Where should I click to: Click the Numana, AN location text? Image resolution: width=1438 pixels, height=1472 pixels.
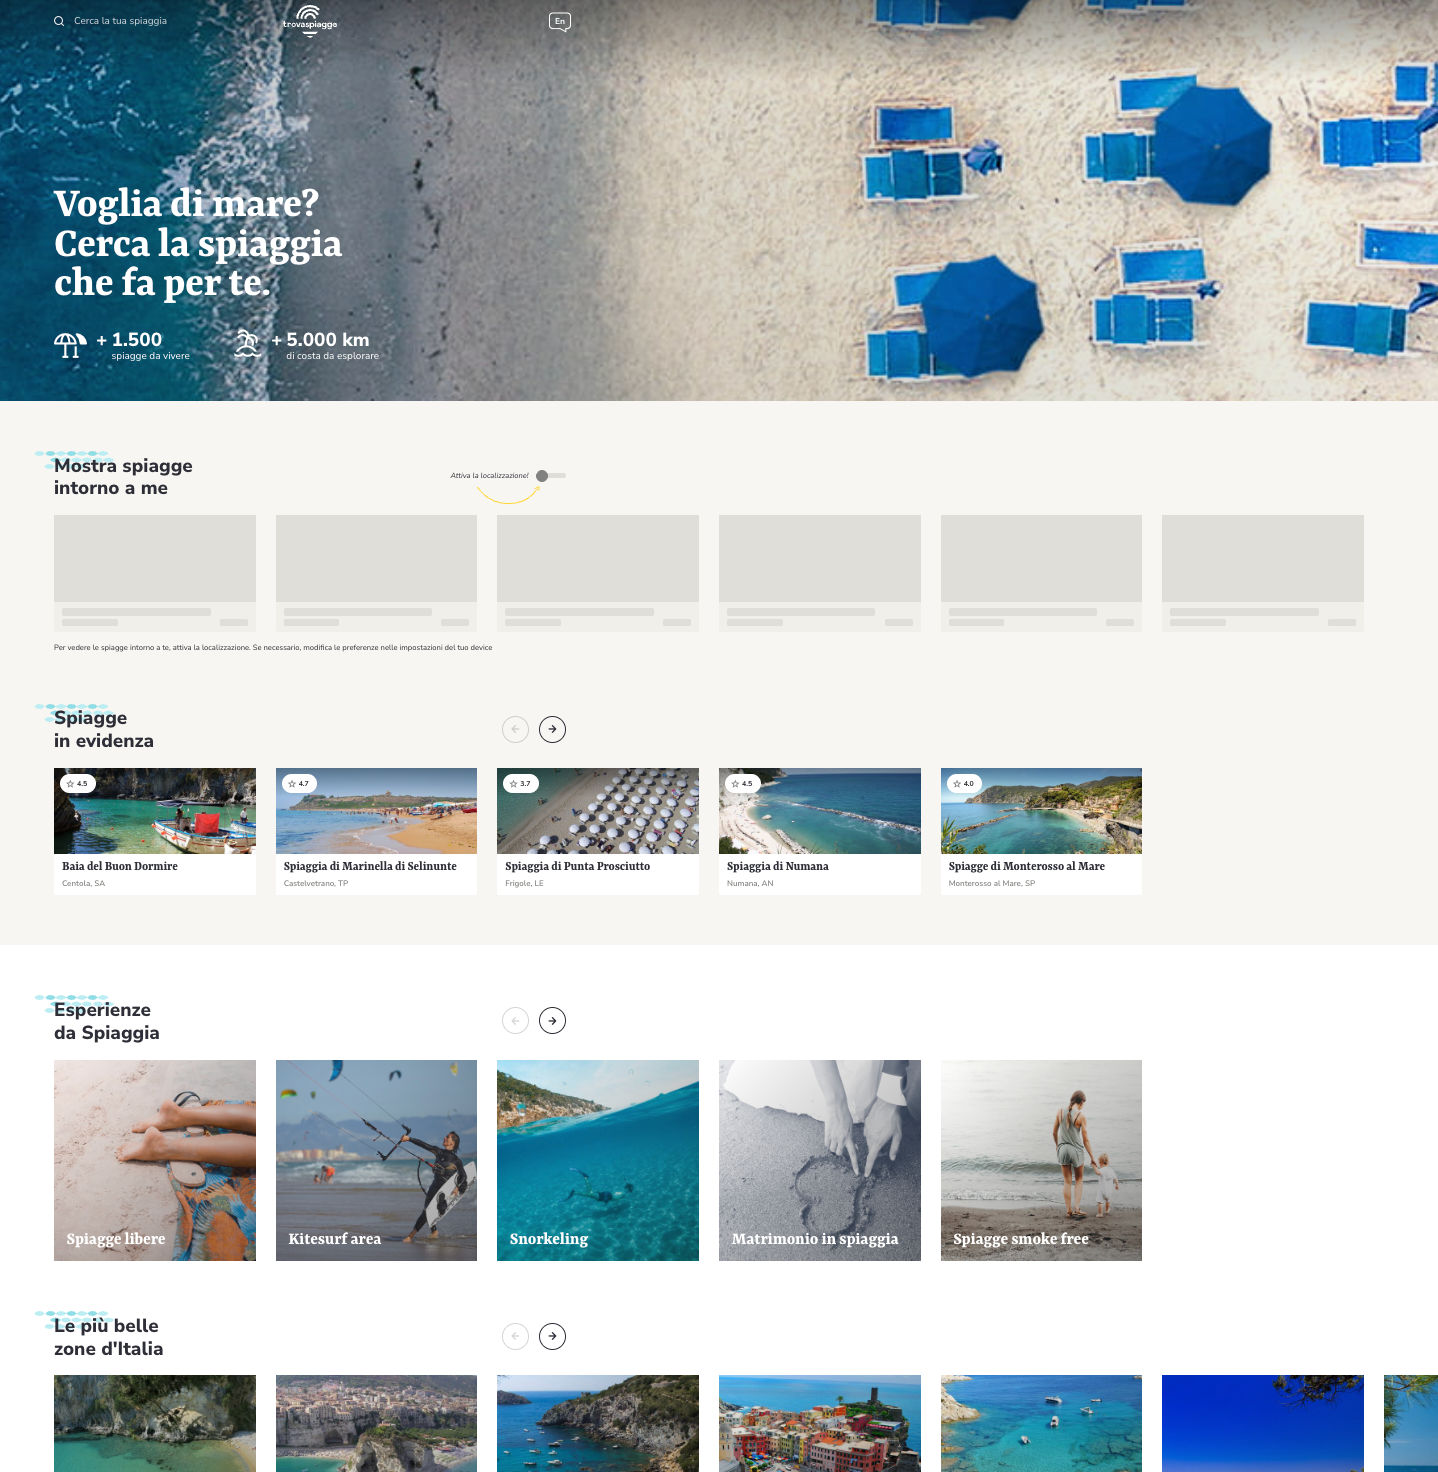point(750,884)
